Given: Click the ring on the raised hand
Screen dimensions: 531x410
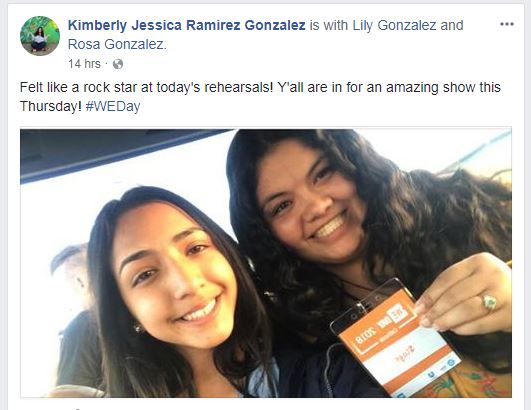Looking at the screenshot, I should 488,302.
